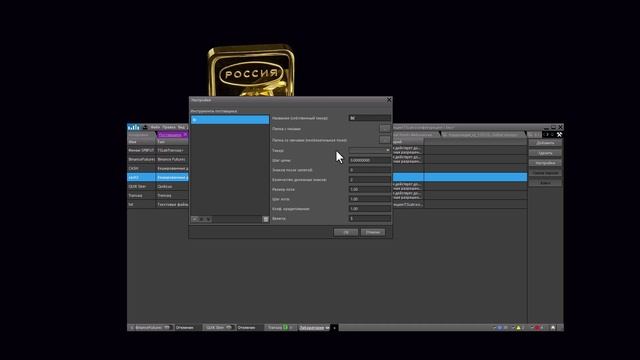640x360 pixels.
Task: Click the tools icon at tab bar end
Action: [x=559, y=135]
